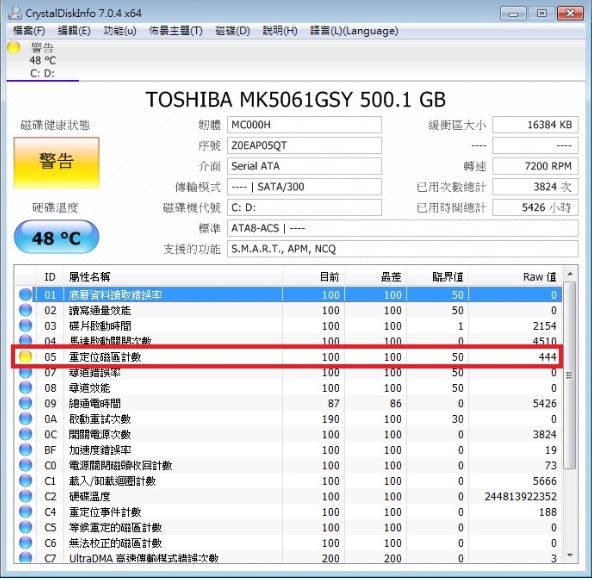592x580 pixels.
Task: Select the 重定位事件計數 attribute row
Action: 288,512
